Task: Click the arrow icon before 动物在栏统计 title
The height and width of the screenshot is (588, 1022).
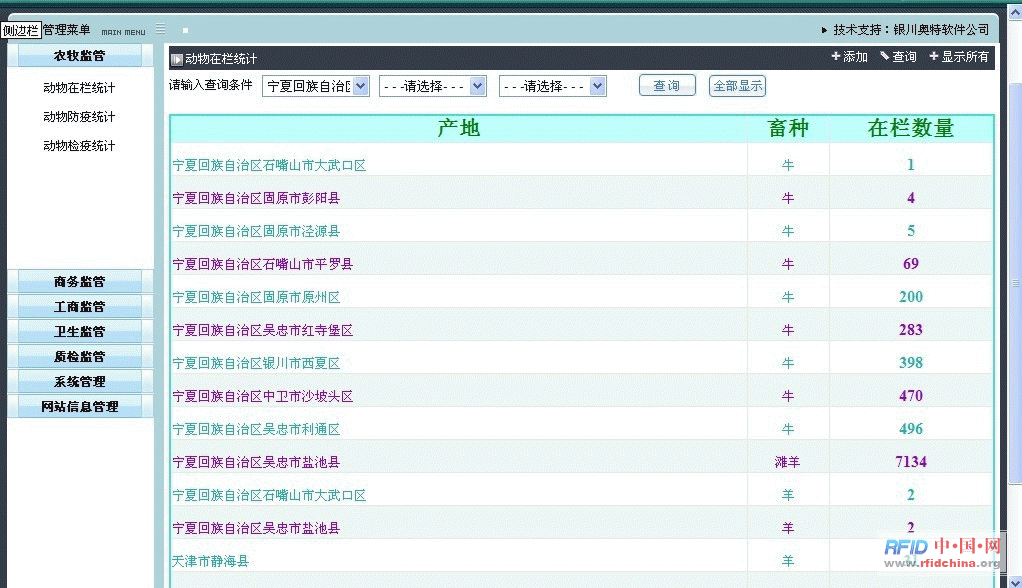Action: pos(177,60)
